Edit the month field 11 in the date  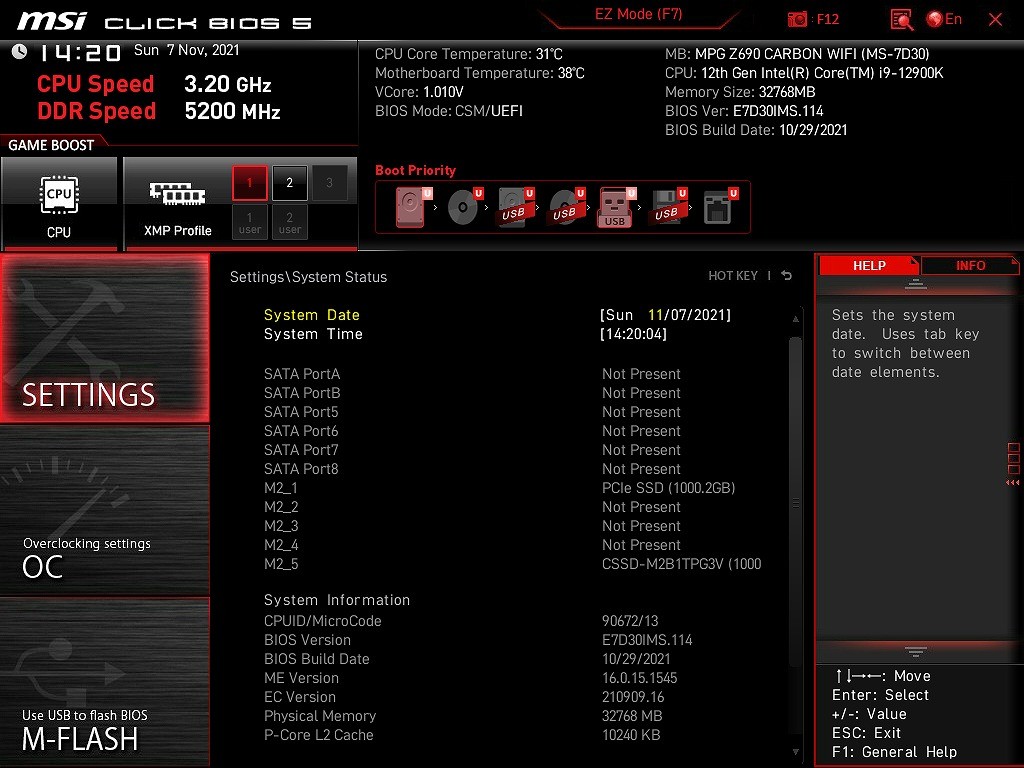pos(656,315)
